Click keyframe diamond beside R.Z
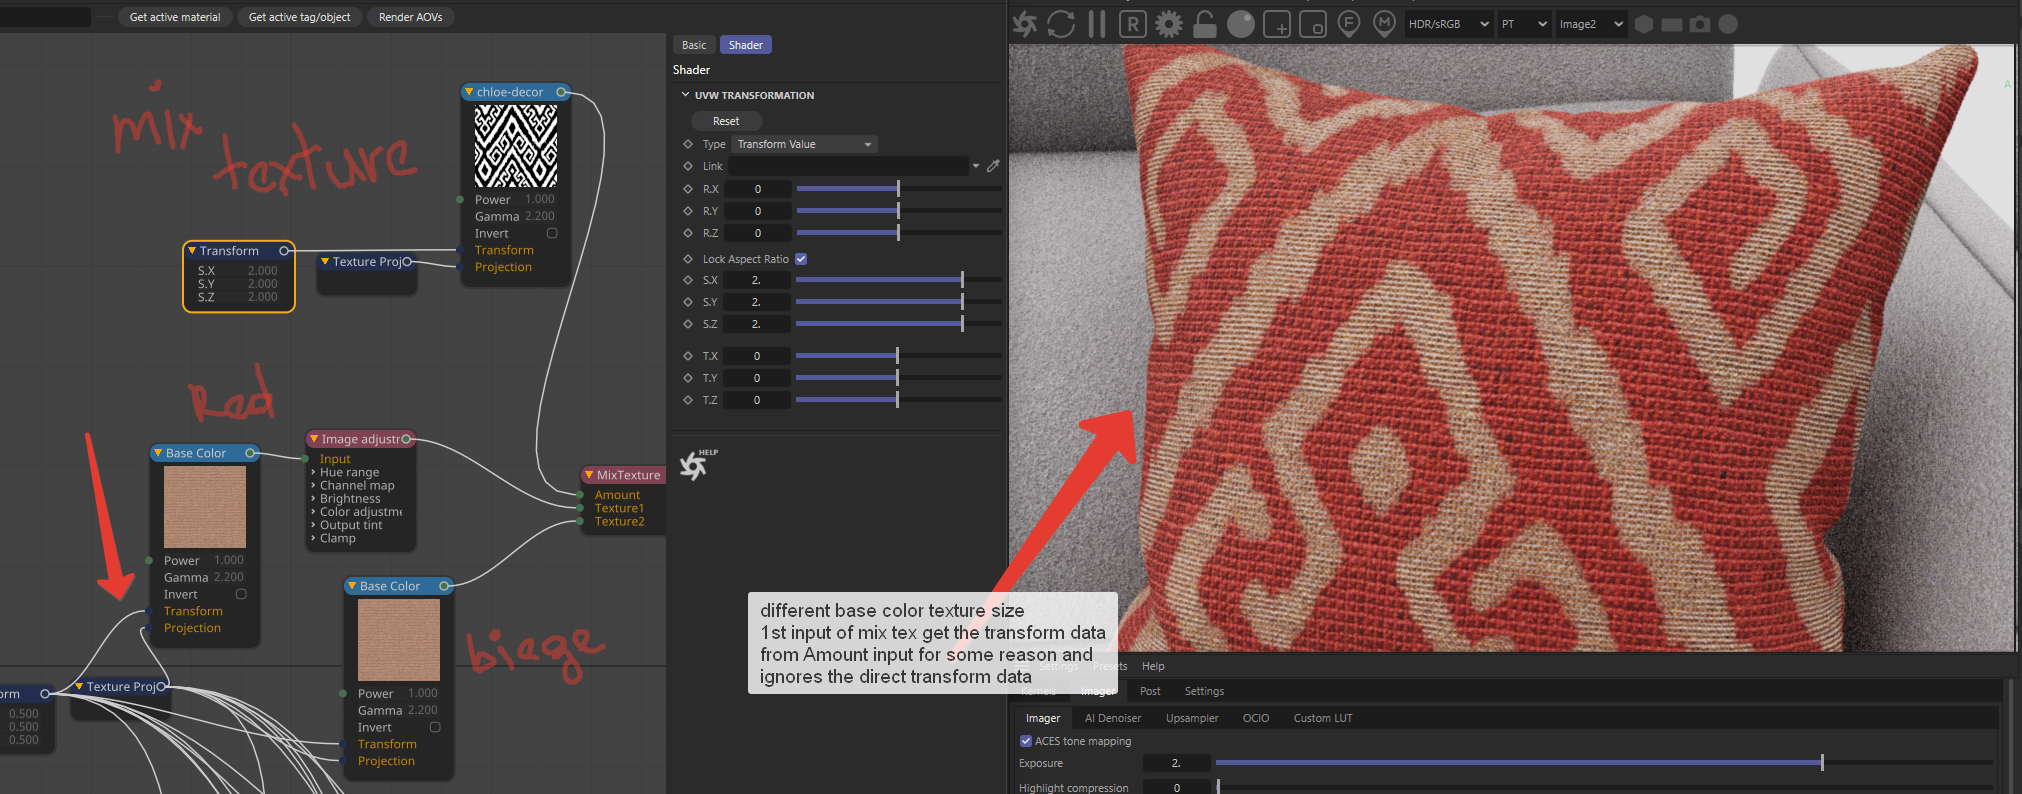 (688, 233)
